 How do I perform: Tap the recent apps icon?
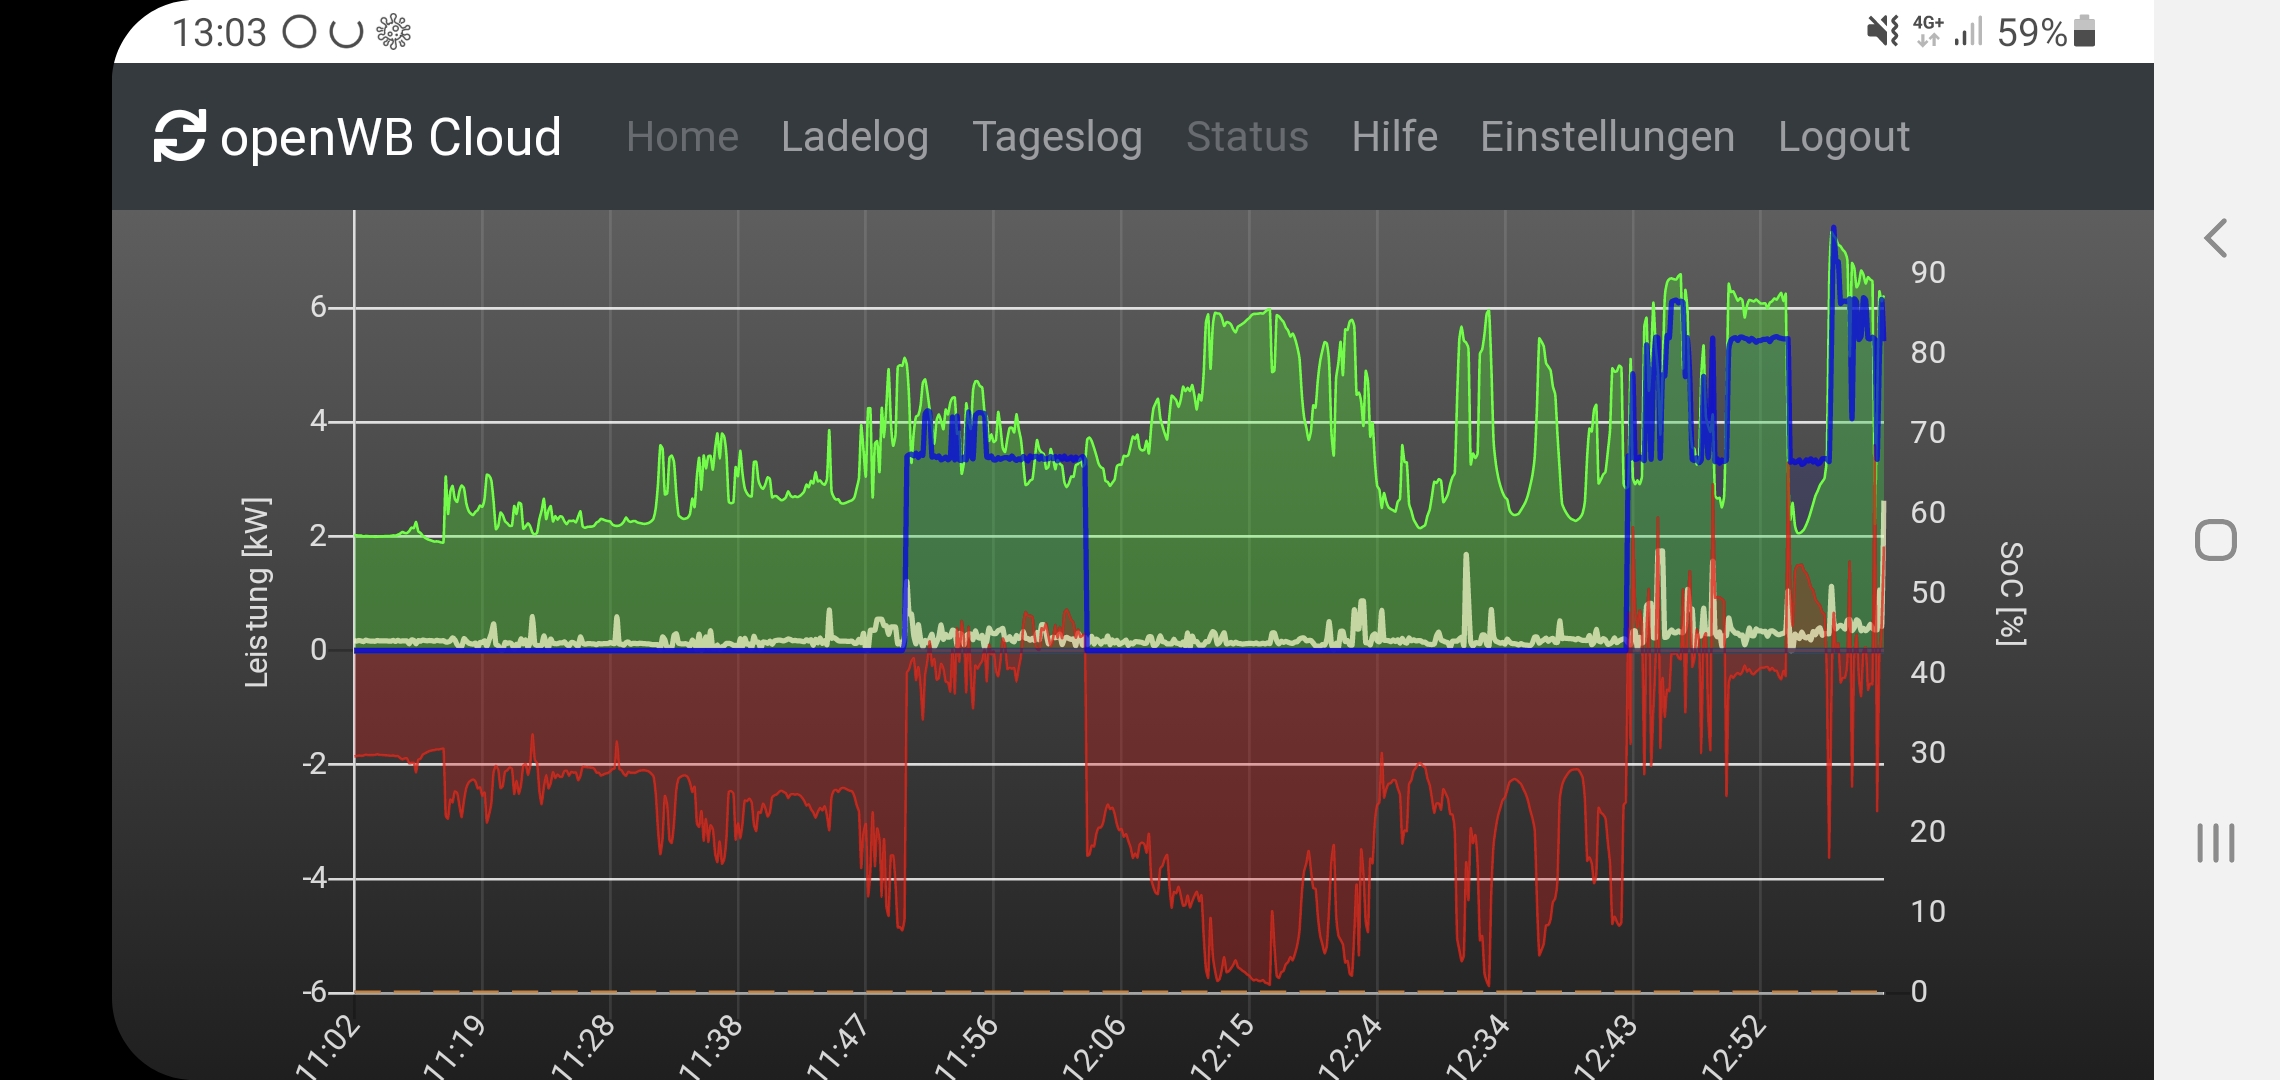point(2216,843)
